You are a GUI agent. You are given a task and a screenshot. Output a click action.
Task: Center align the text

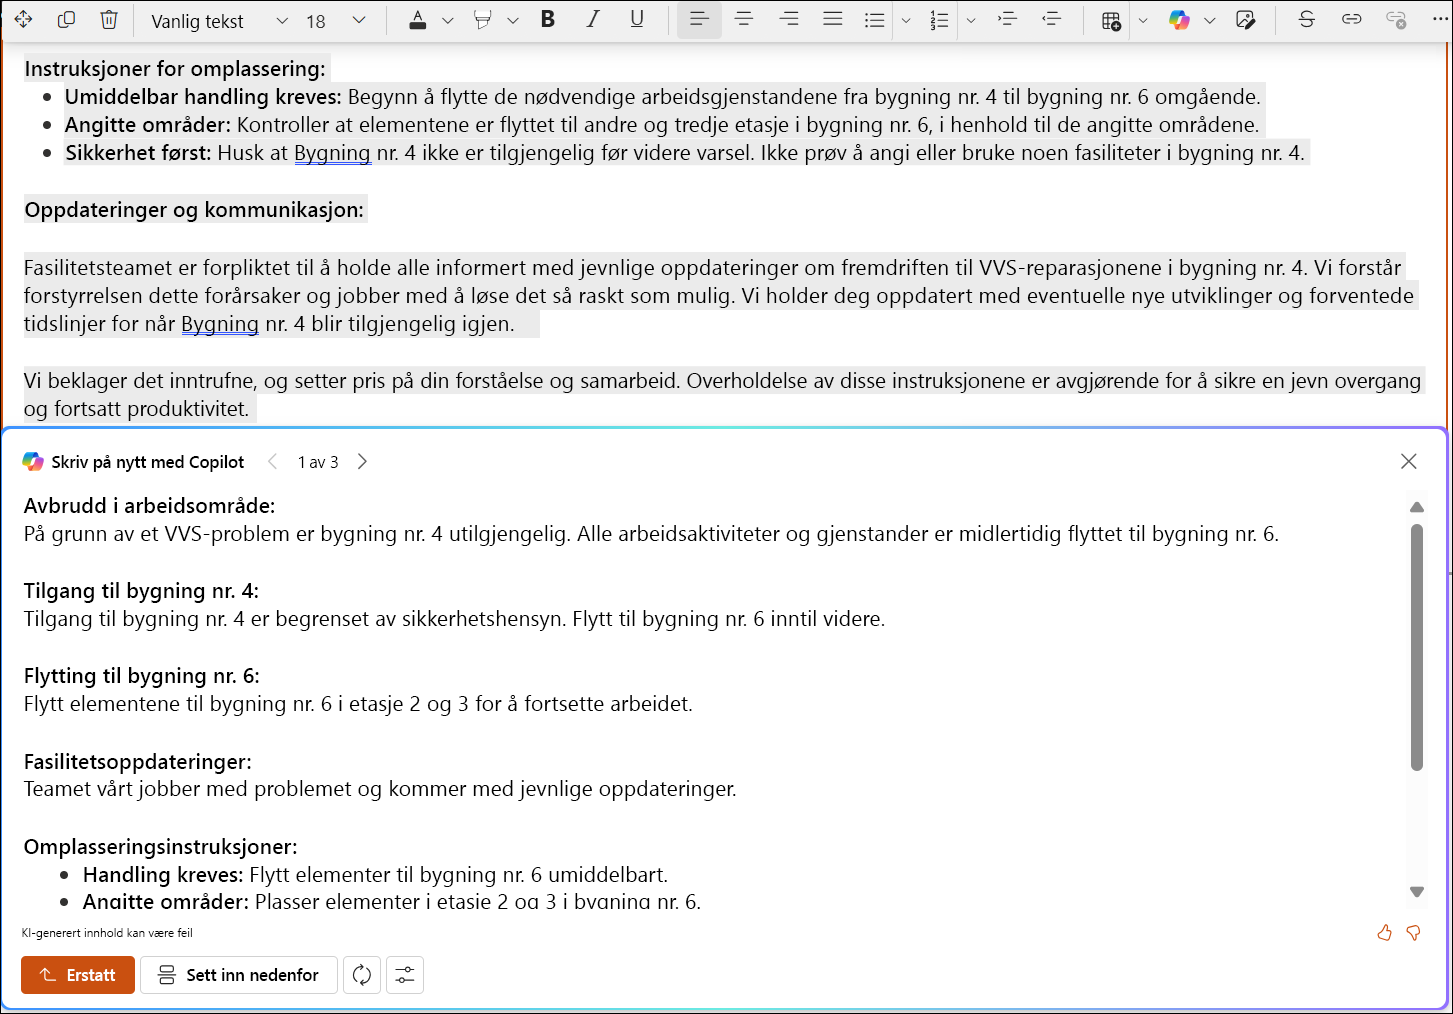click(x=744, y=20)
